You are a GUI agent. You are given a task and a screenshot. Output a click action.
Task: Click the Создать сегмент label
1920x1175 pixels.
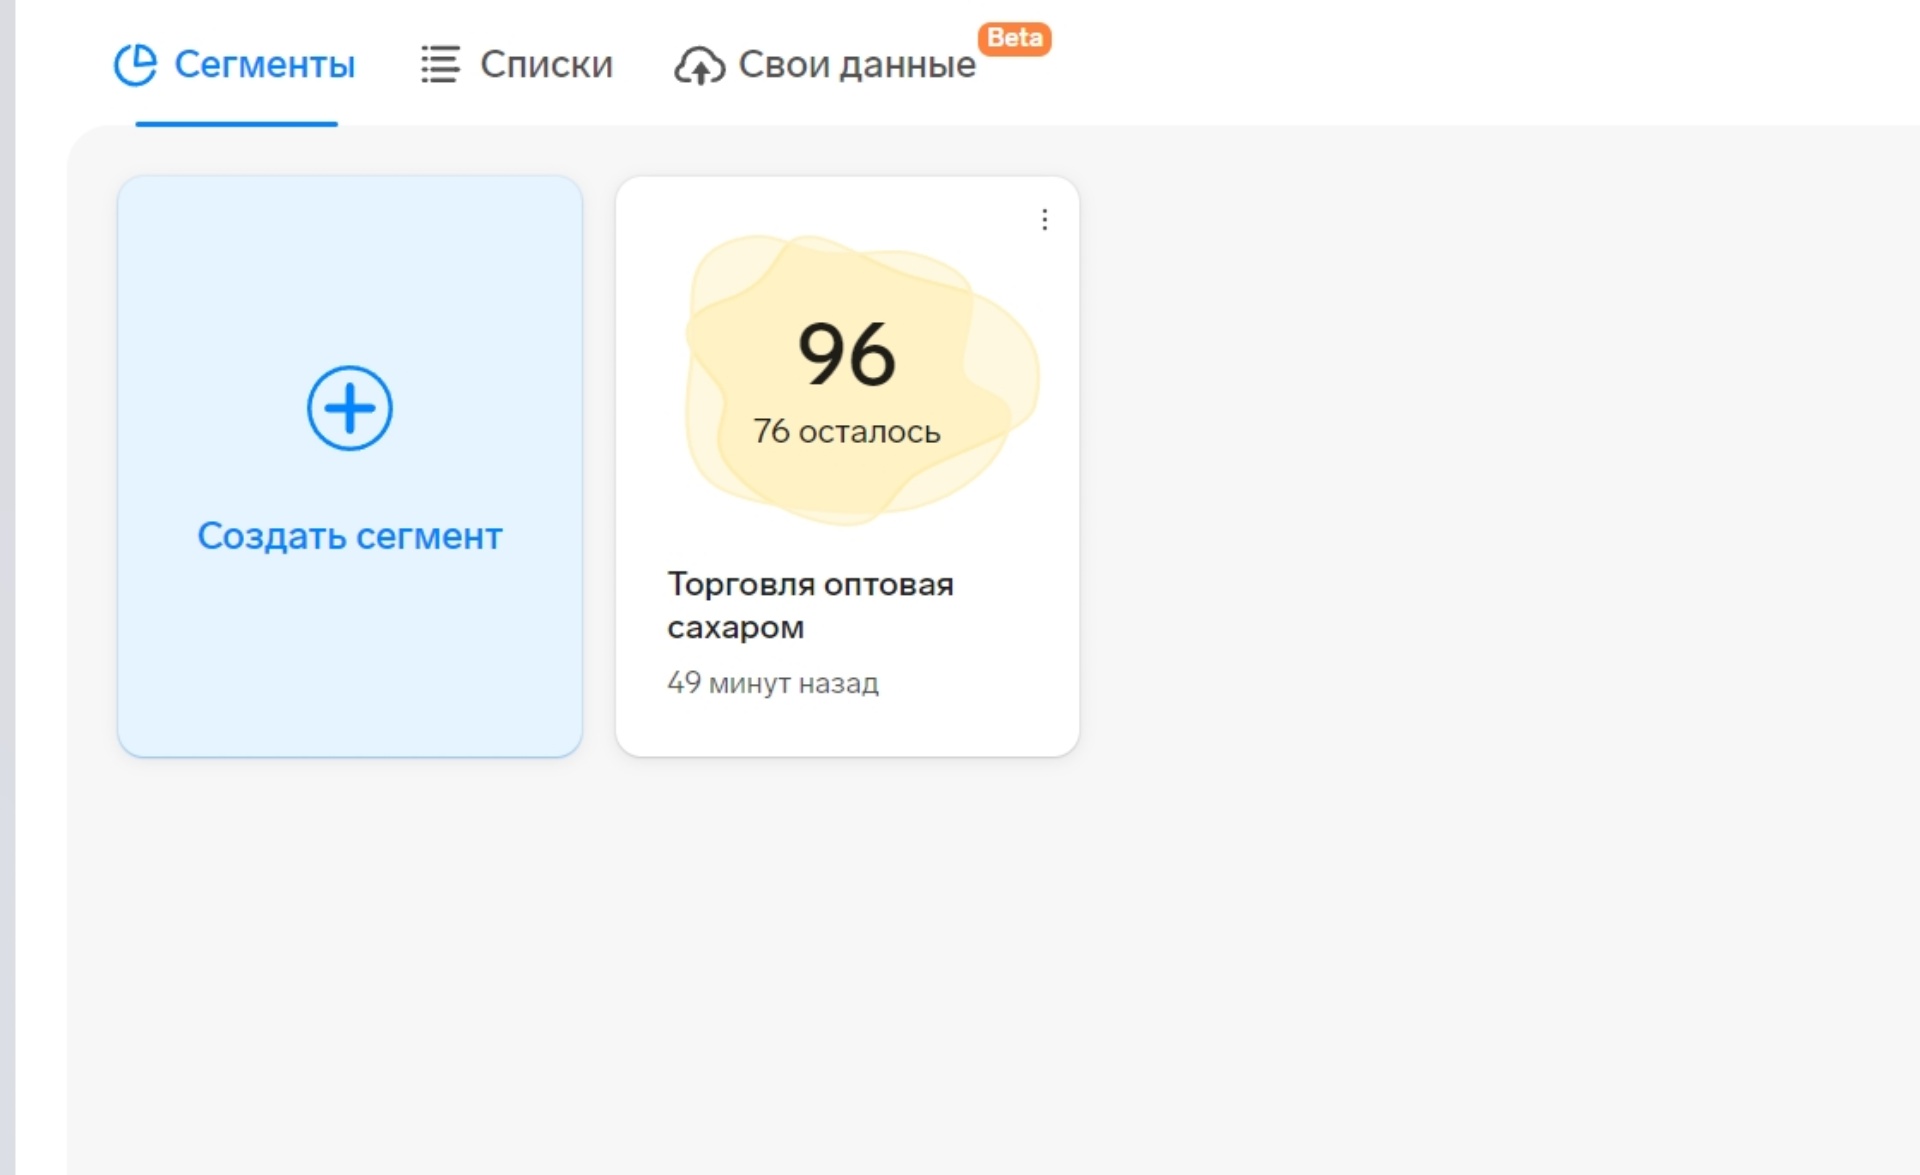click(349, 537)
